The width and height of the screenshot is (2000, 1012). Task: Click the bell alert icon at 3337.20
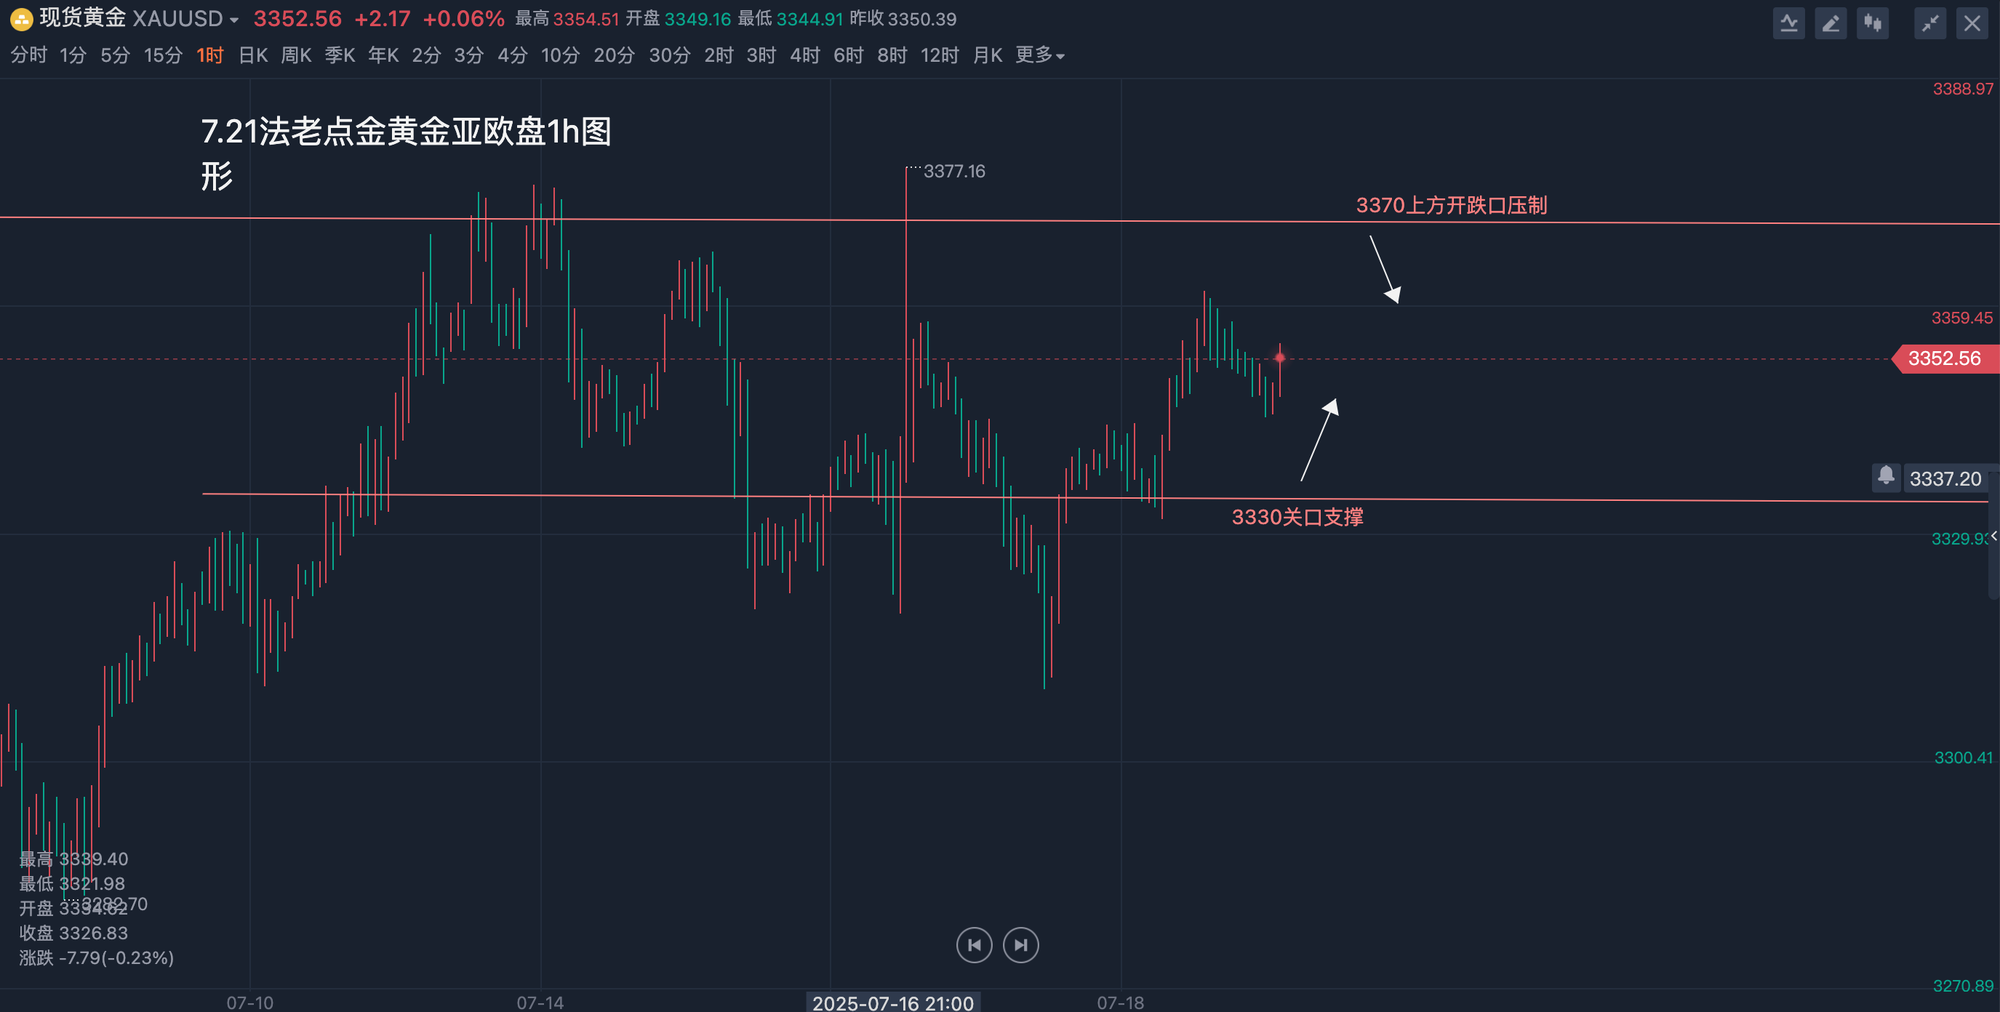click(1885, 476)
